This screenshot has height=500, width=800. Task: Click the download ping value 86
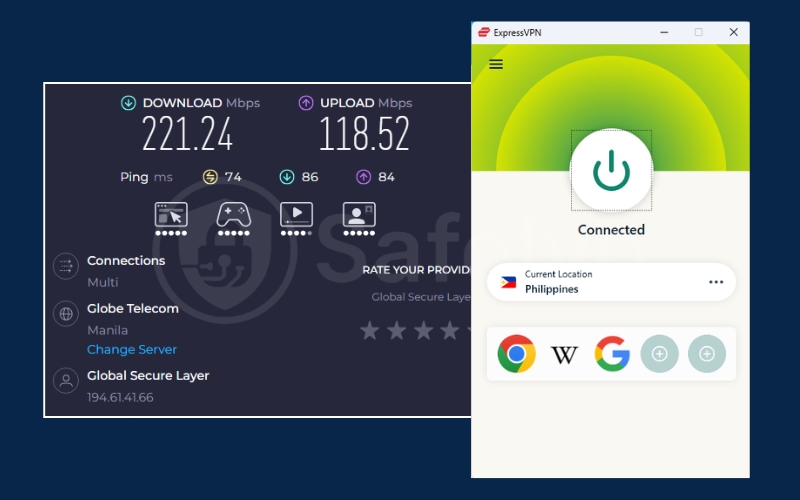click(310, 177)
